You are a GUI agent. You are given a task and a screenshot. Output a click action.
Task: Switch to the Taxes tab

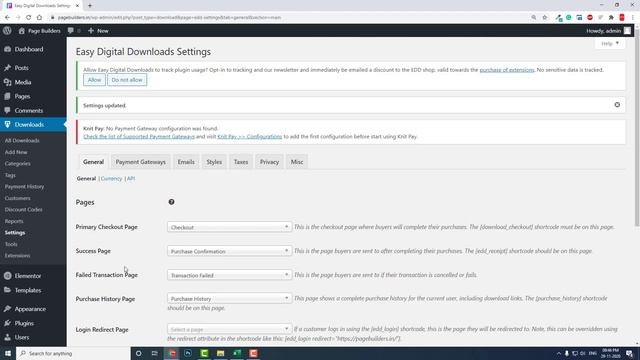241,162
